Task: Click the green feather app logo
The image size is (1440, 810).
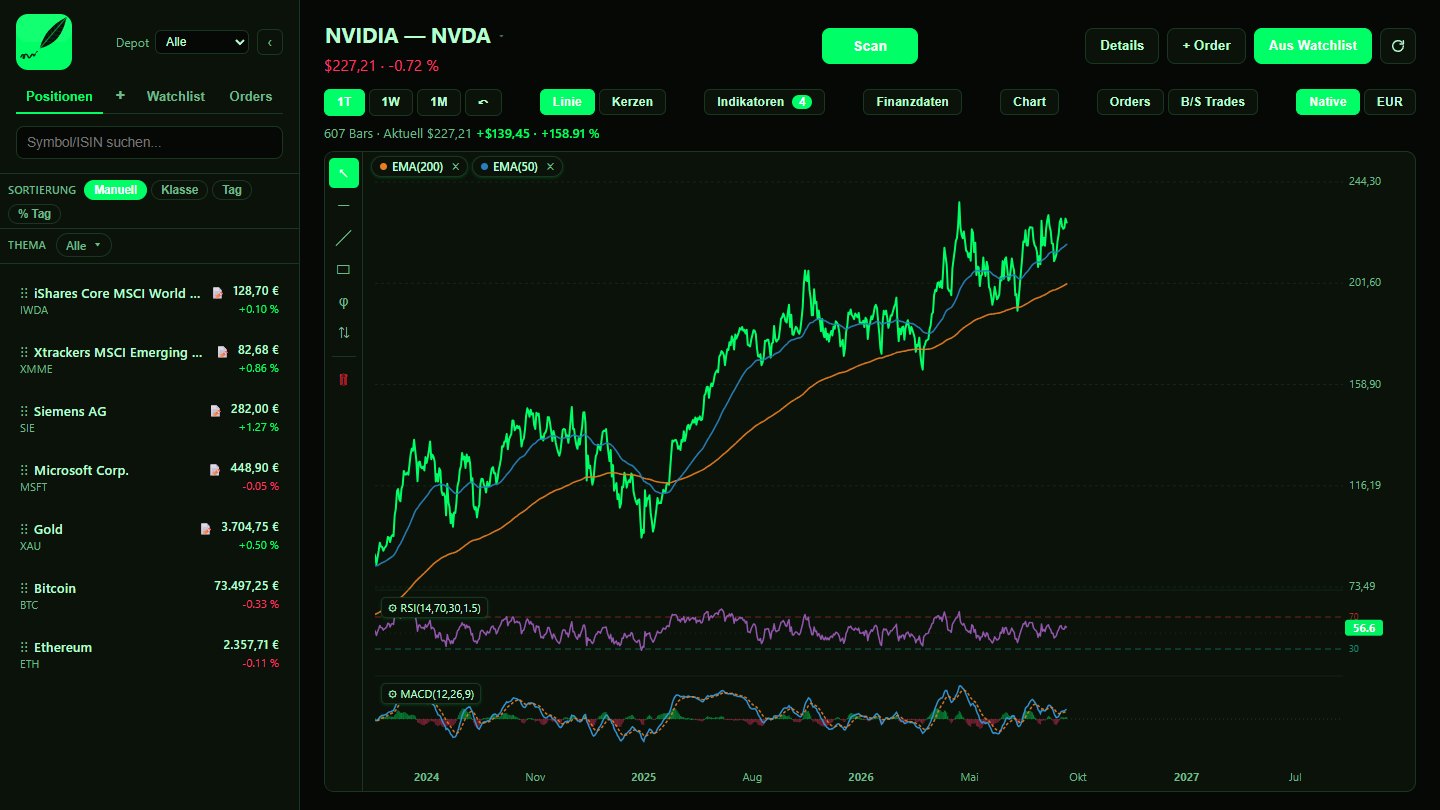Action: click(44, 42)
